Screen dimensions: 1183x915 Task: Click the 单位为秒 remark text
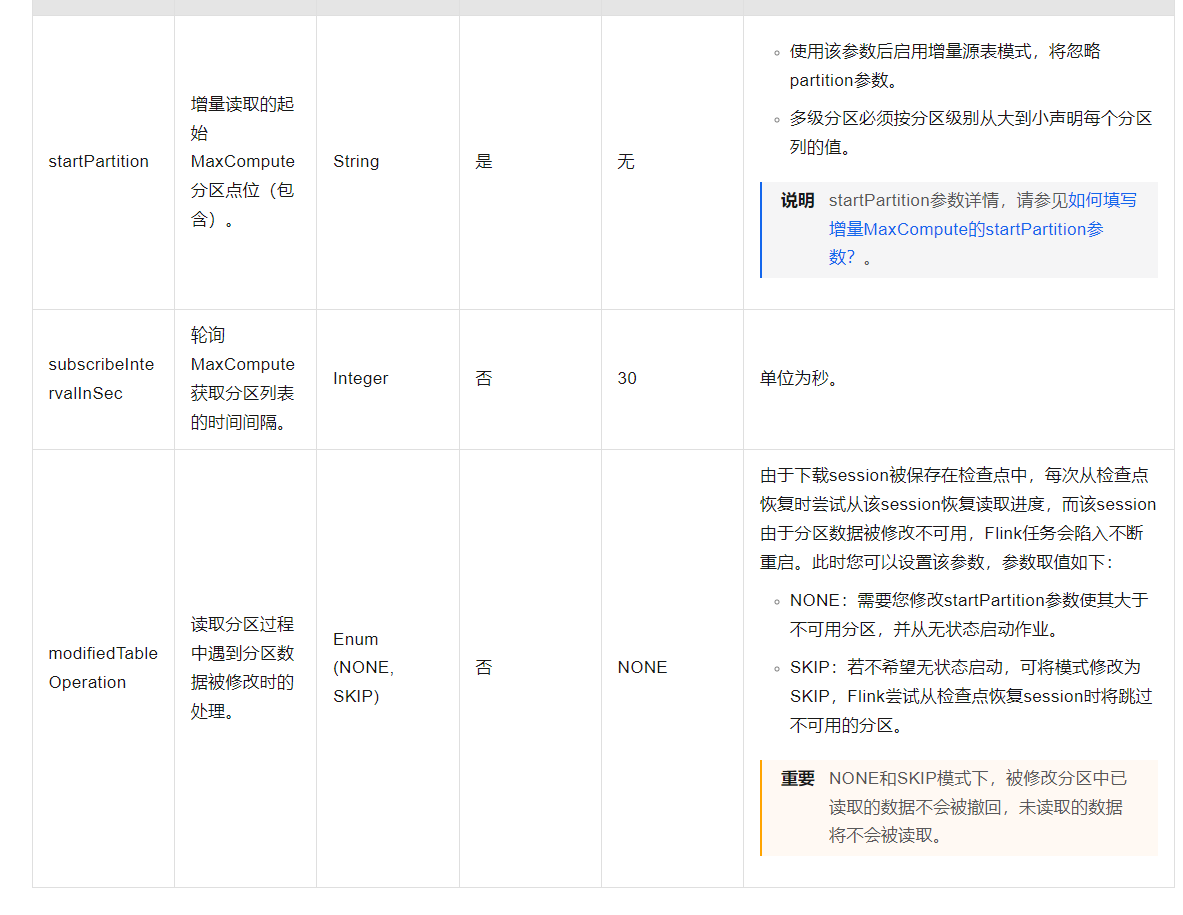(799, 379)
